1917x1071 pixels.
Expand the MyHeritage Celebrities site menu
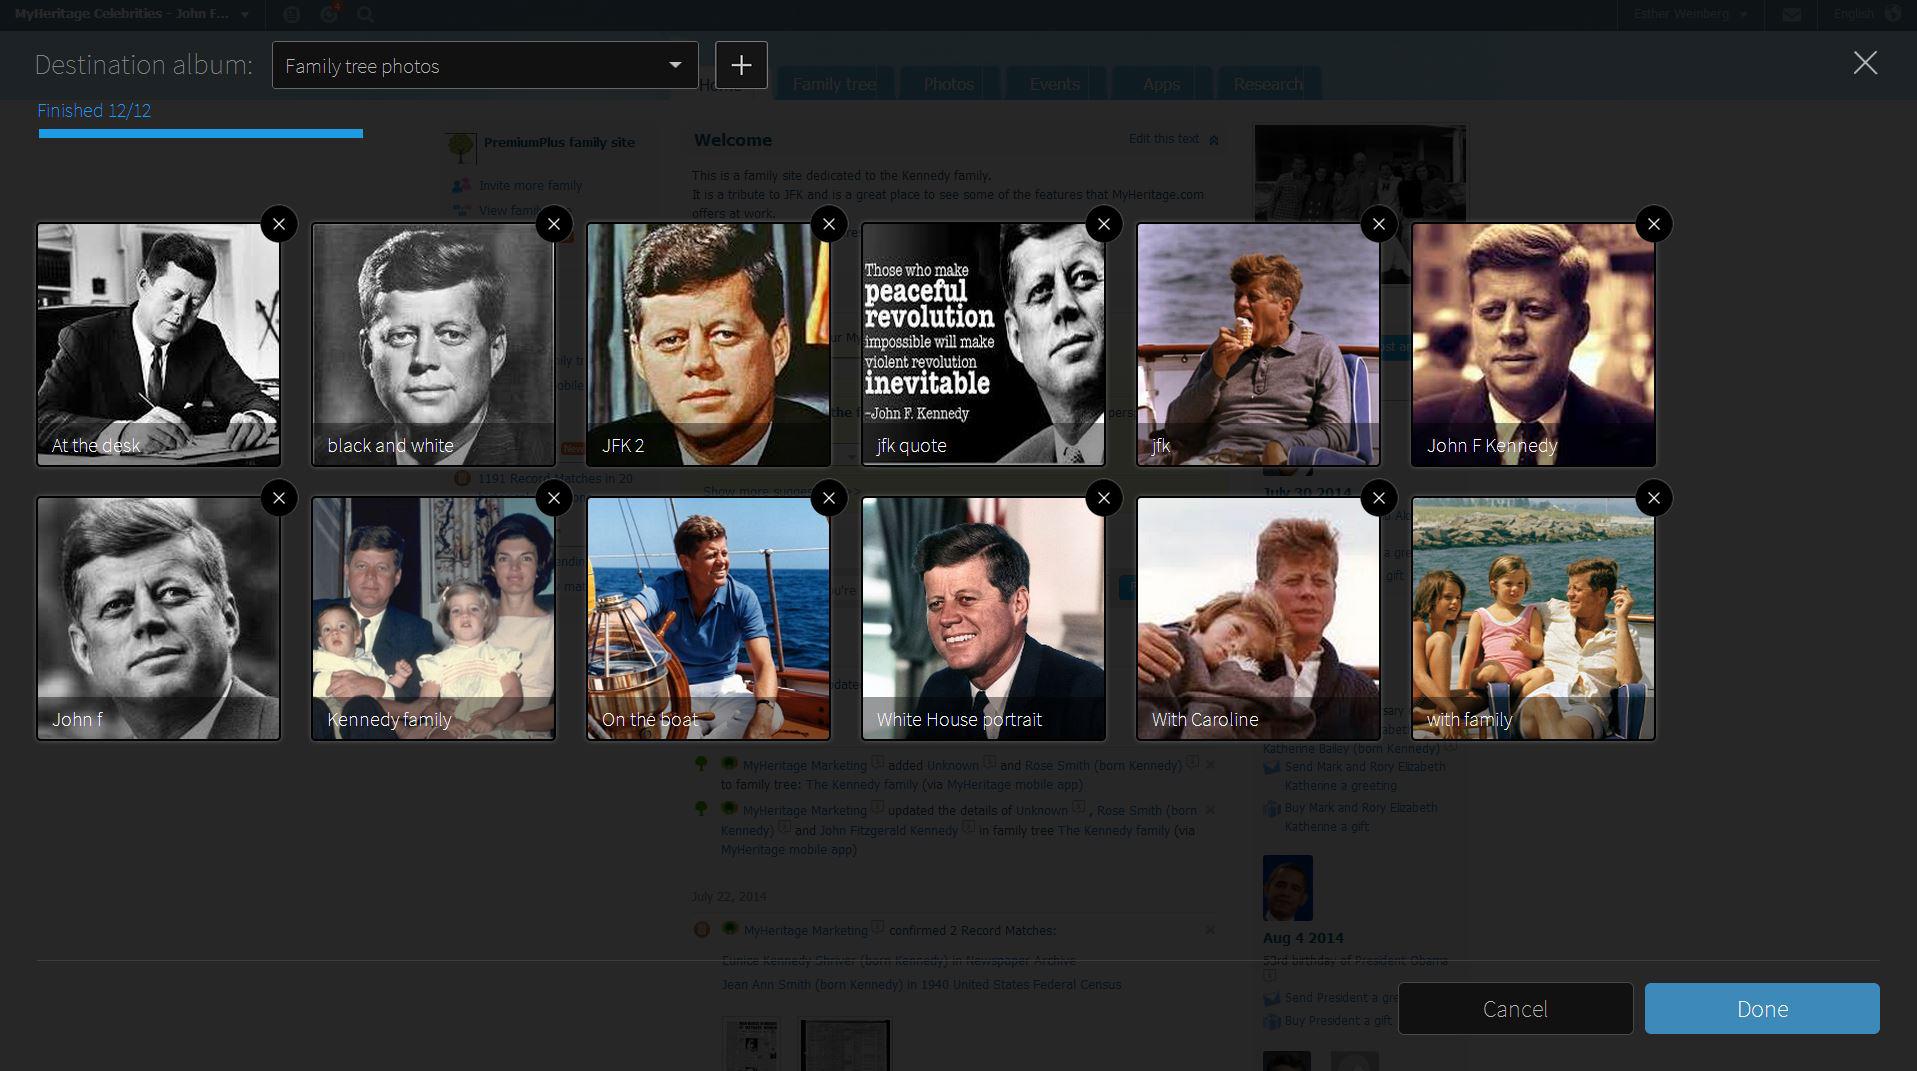132,14
